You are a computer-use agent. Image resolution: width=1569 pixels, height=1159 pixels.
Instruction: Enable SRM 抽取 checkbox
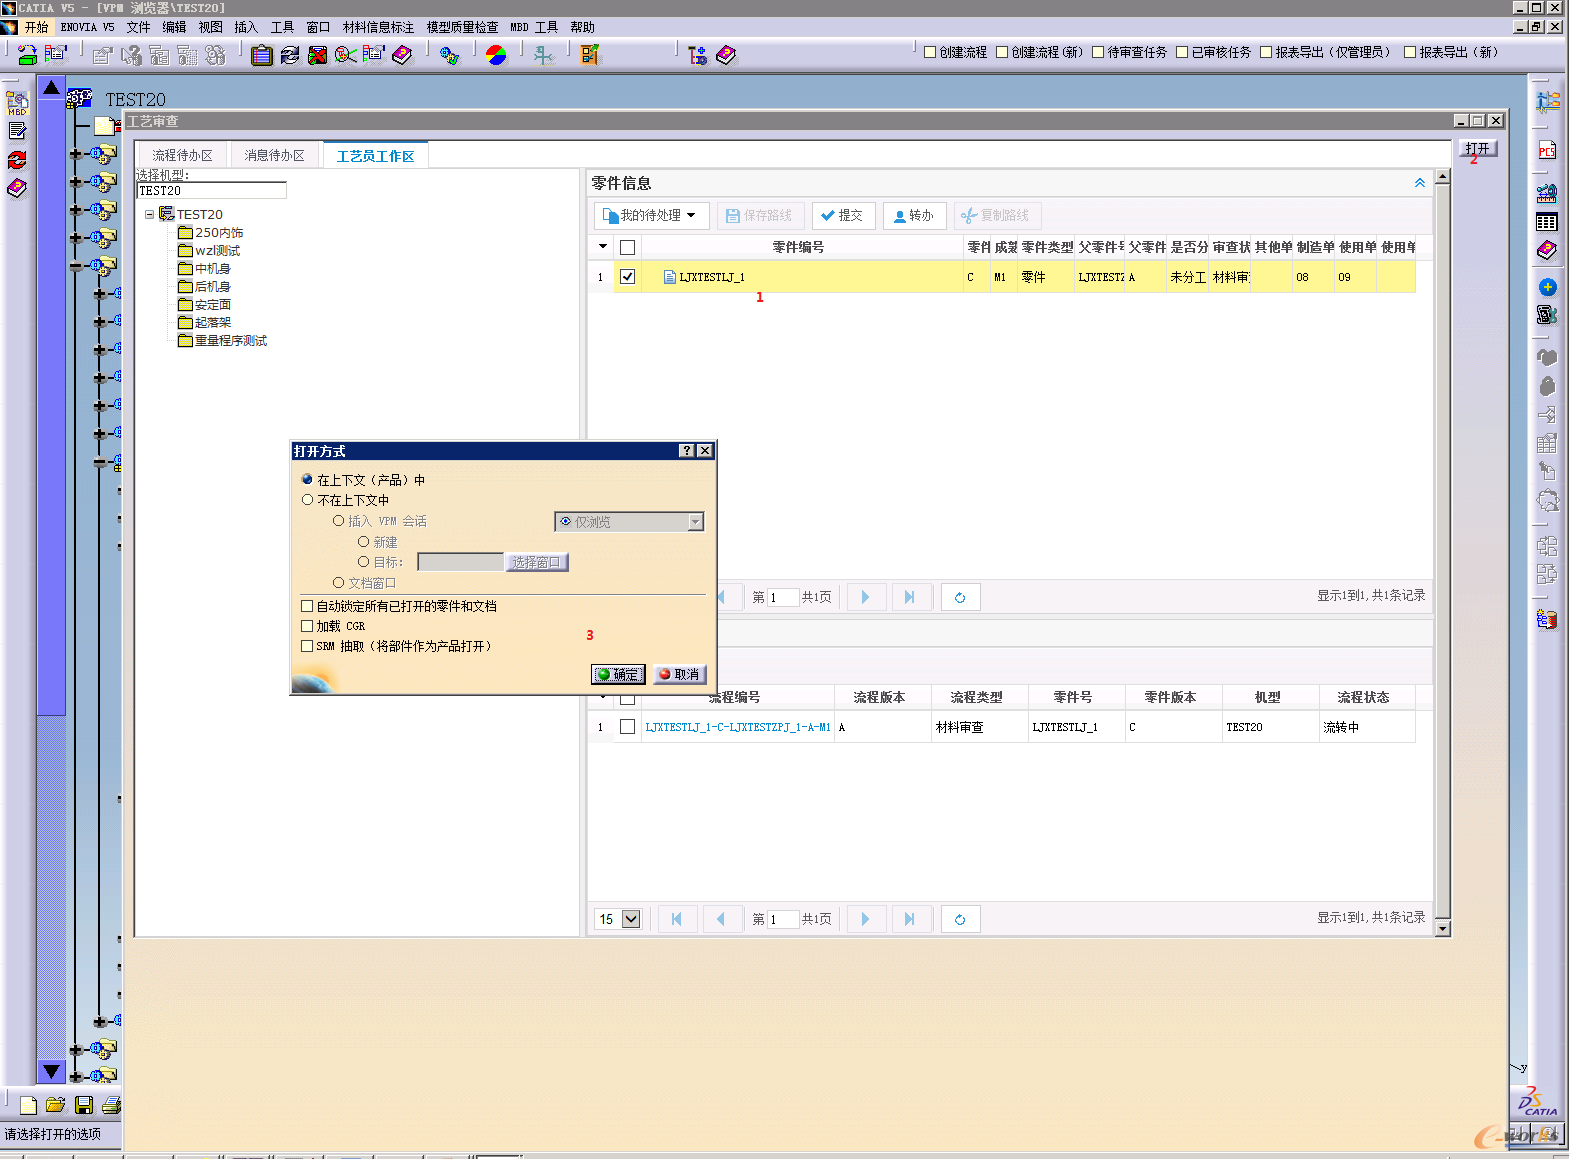pyautogui.click(x=307, y=646)
